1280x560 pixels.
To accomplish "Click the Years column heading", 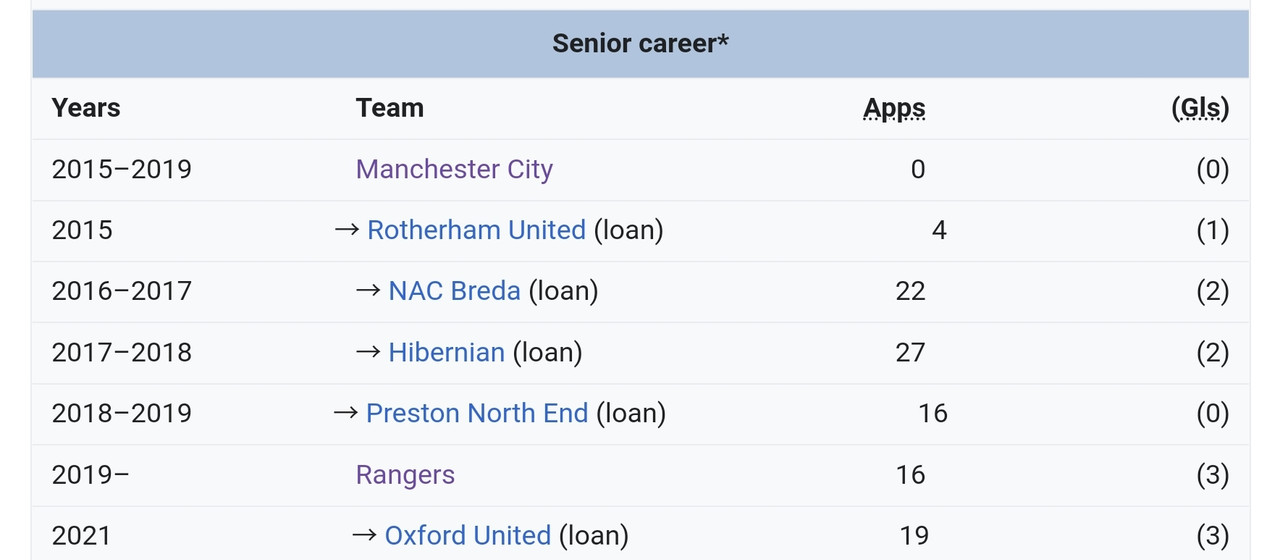I will click(x=86, y=108).
